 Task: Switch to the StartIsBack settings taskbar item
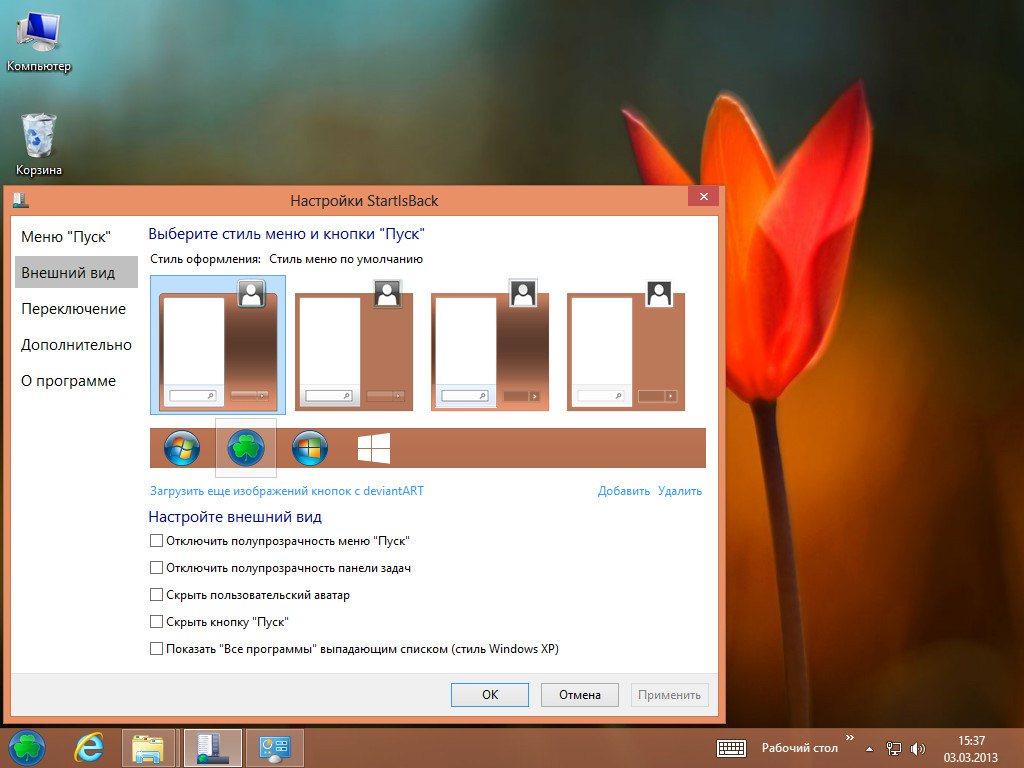(x=213, y=748)
